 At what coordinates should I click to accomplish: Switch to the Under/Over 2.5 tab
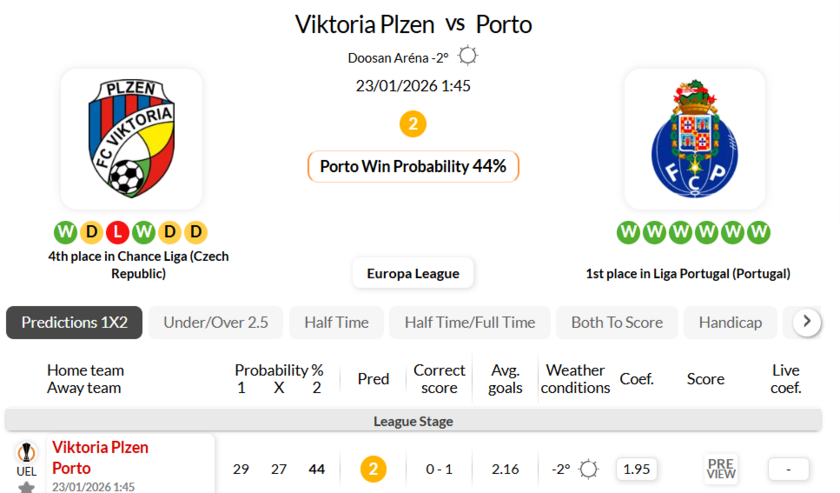216,322
